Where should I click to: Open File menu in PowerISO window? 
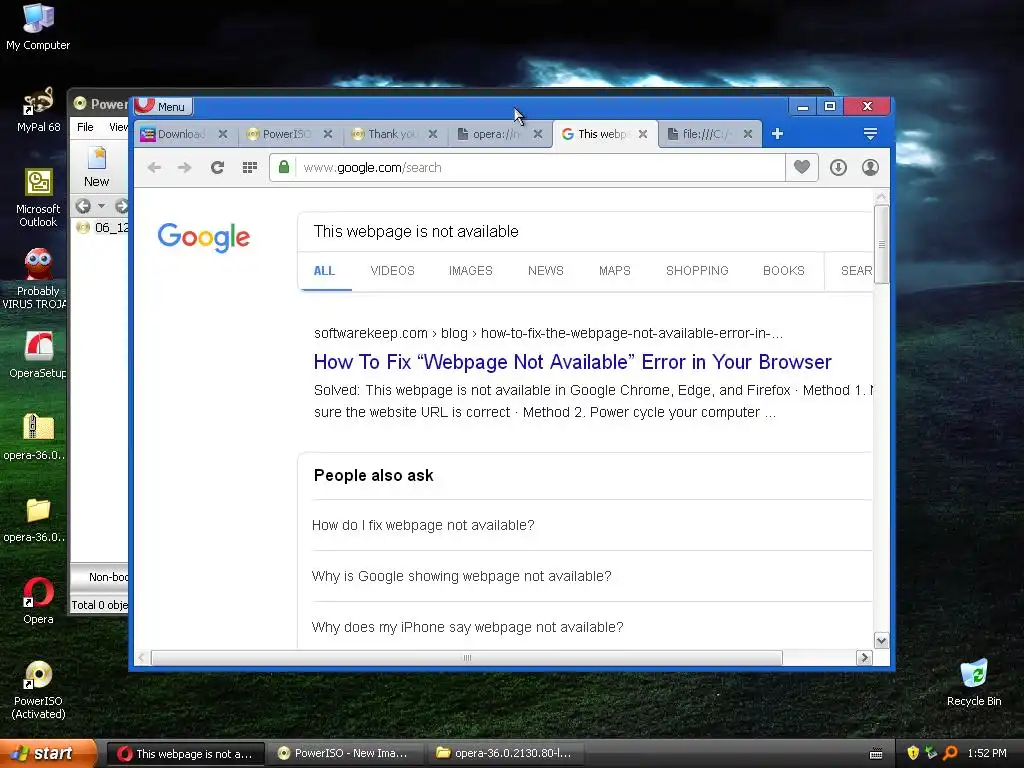pos(86,127)
